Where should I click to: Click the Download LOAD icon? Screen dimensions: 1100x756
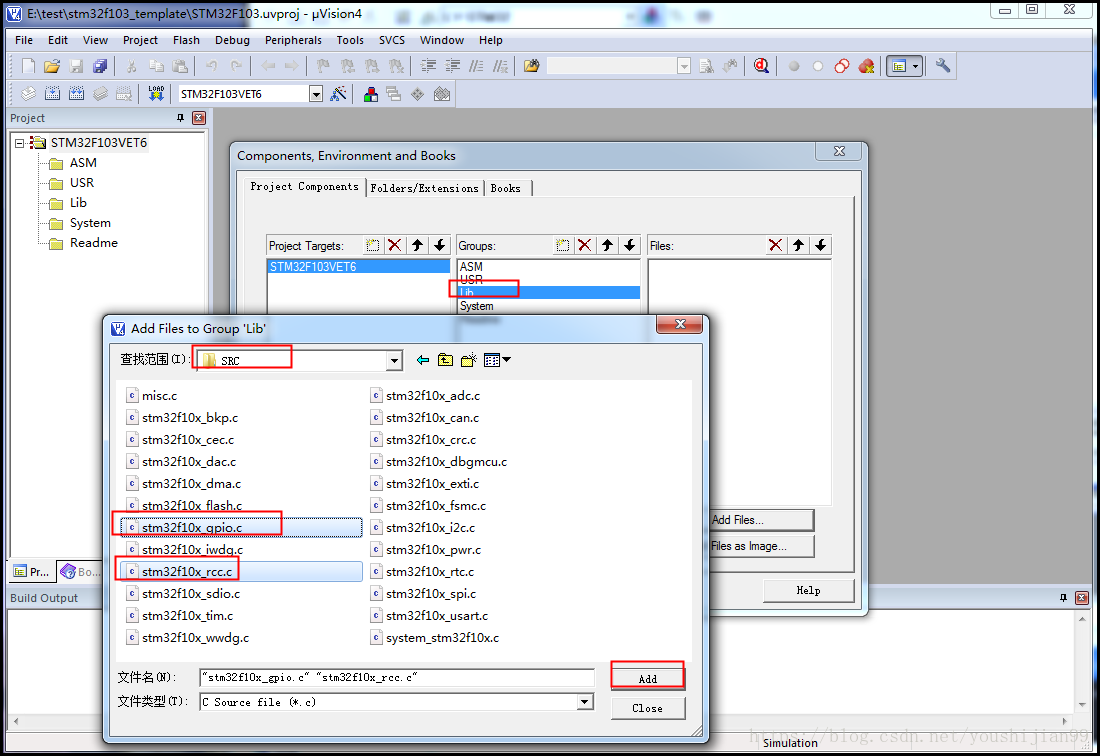point(156,93)
